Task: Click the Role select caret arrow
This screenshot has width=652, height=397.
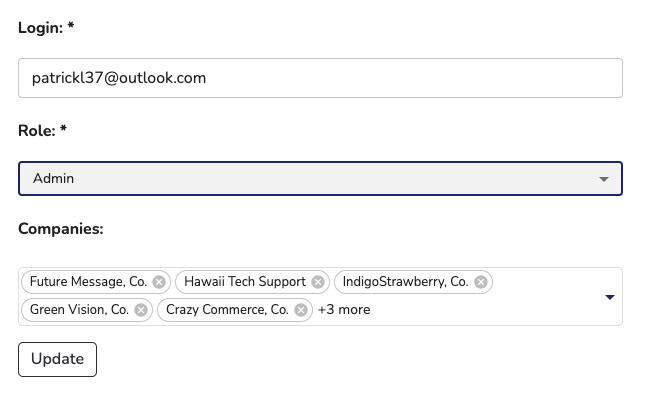Action: (x=604, y=179)
